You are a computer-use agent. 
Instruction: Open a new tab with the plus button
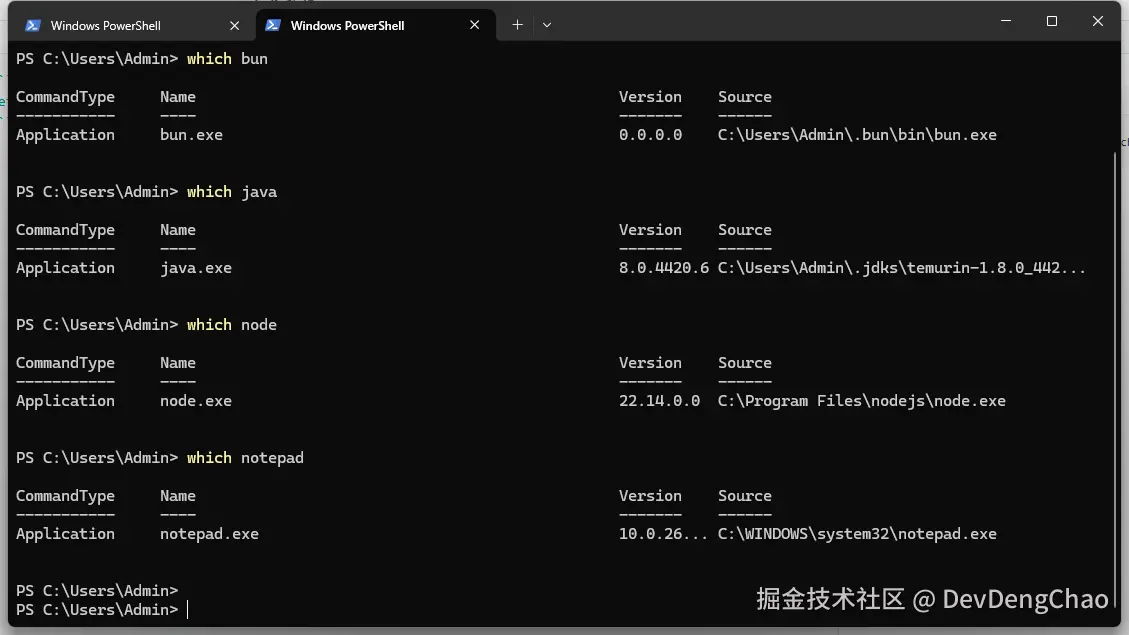tap(517, 25)
